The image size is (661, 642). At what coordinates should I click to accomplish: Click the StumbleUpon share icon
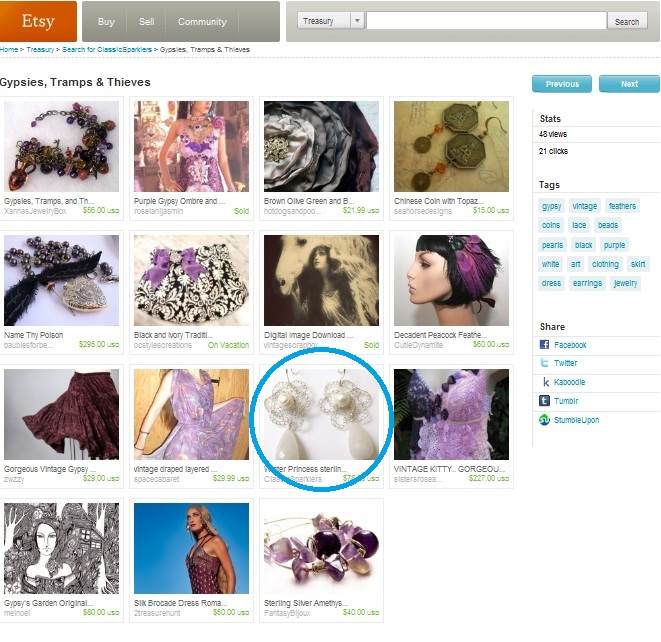click(544, 420)
